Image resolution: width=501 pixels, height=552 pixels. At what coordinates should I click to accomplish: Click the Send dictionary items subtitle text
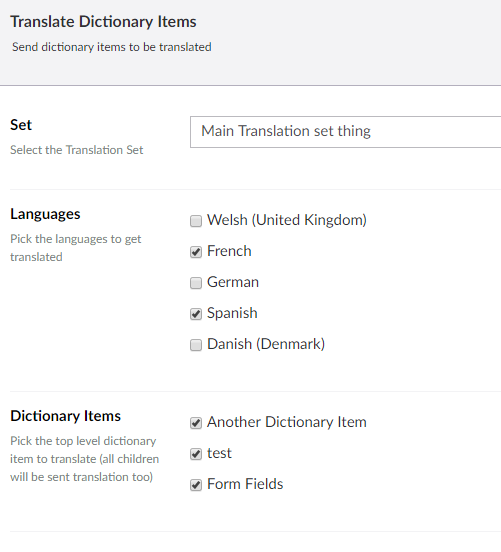point(112,47)
